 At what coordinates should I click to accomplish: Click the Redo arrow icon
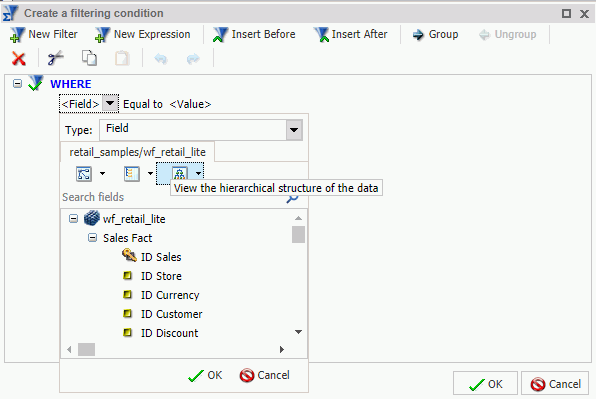(193, 59)
